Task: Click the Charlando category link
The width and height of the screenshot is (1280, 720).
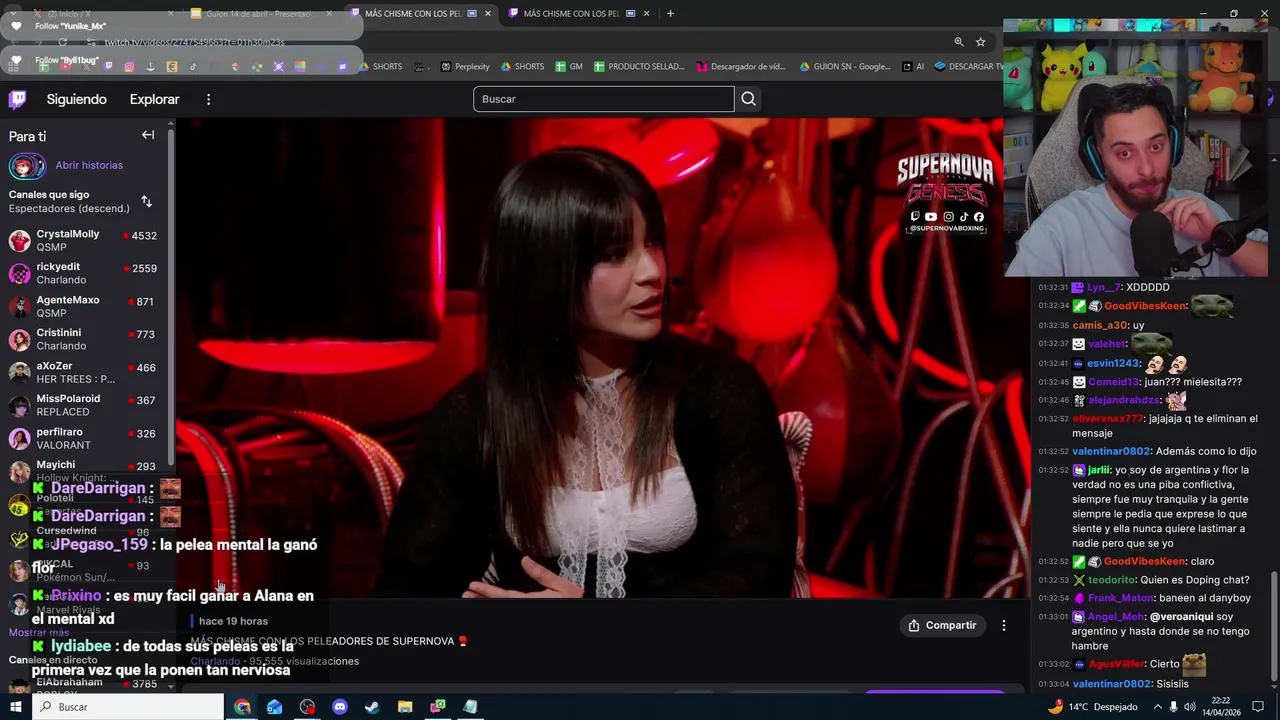Action: click(x=215, y=661)
